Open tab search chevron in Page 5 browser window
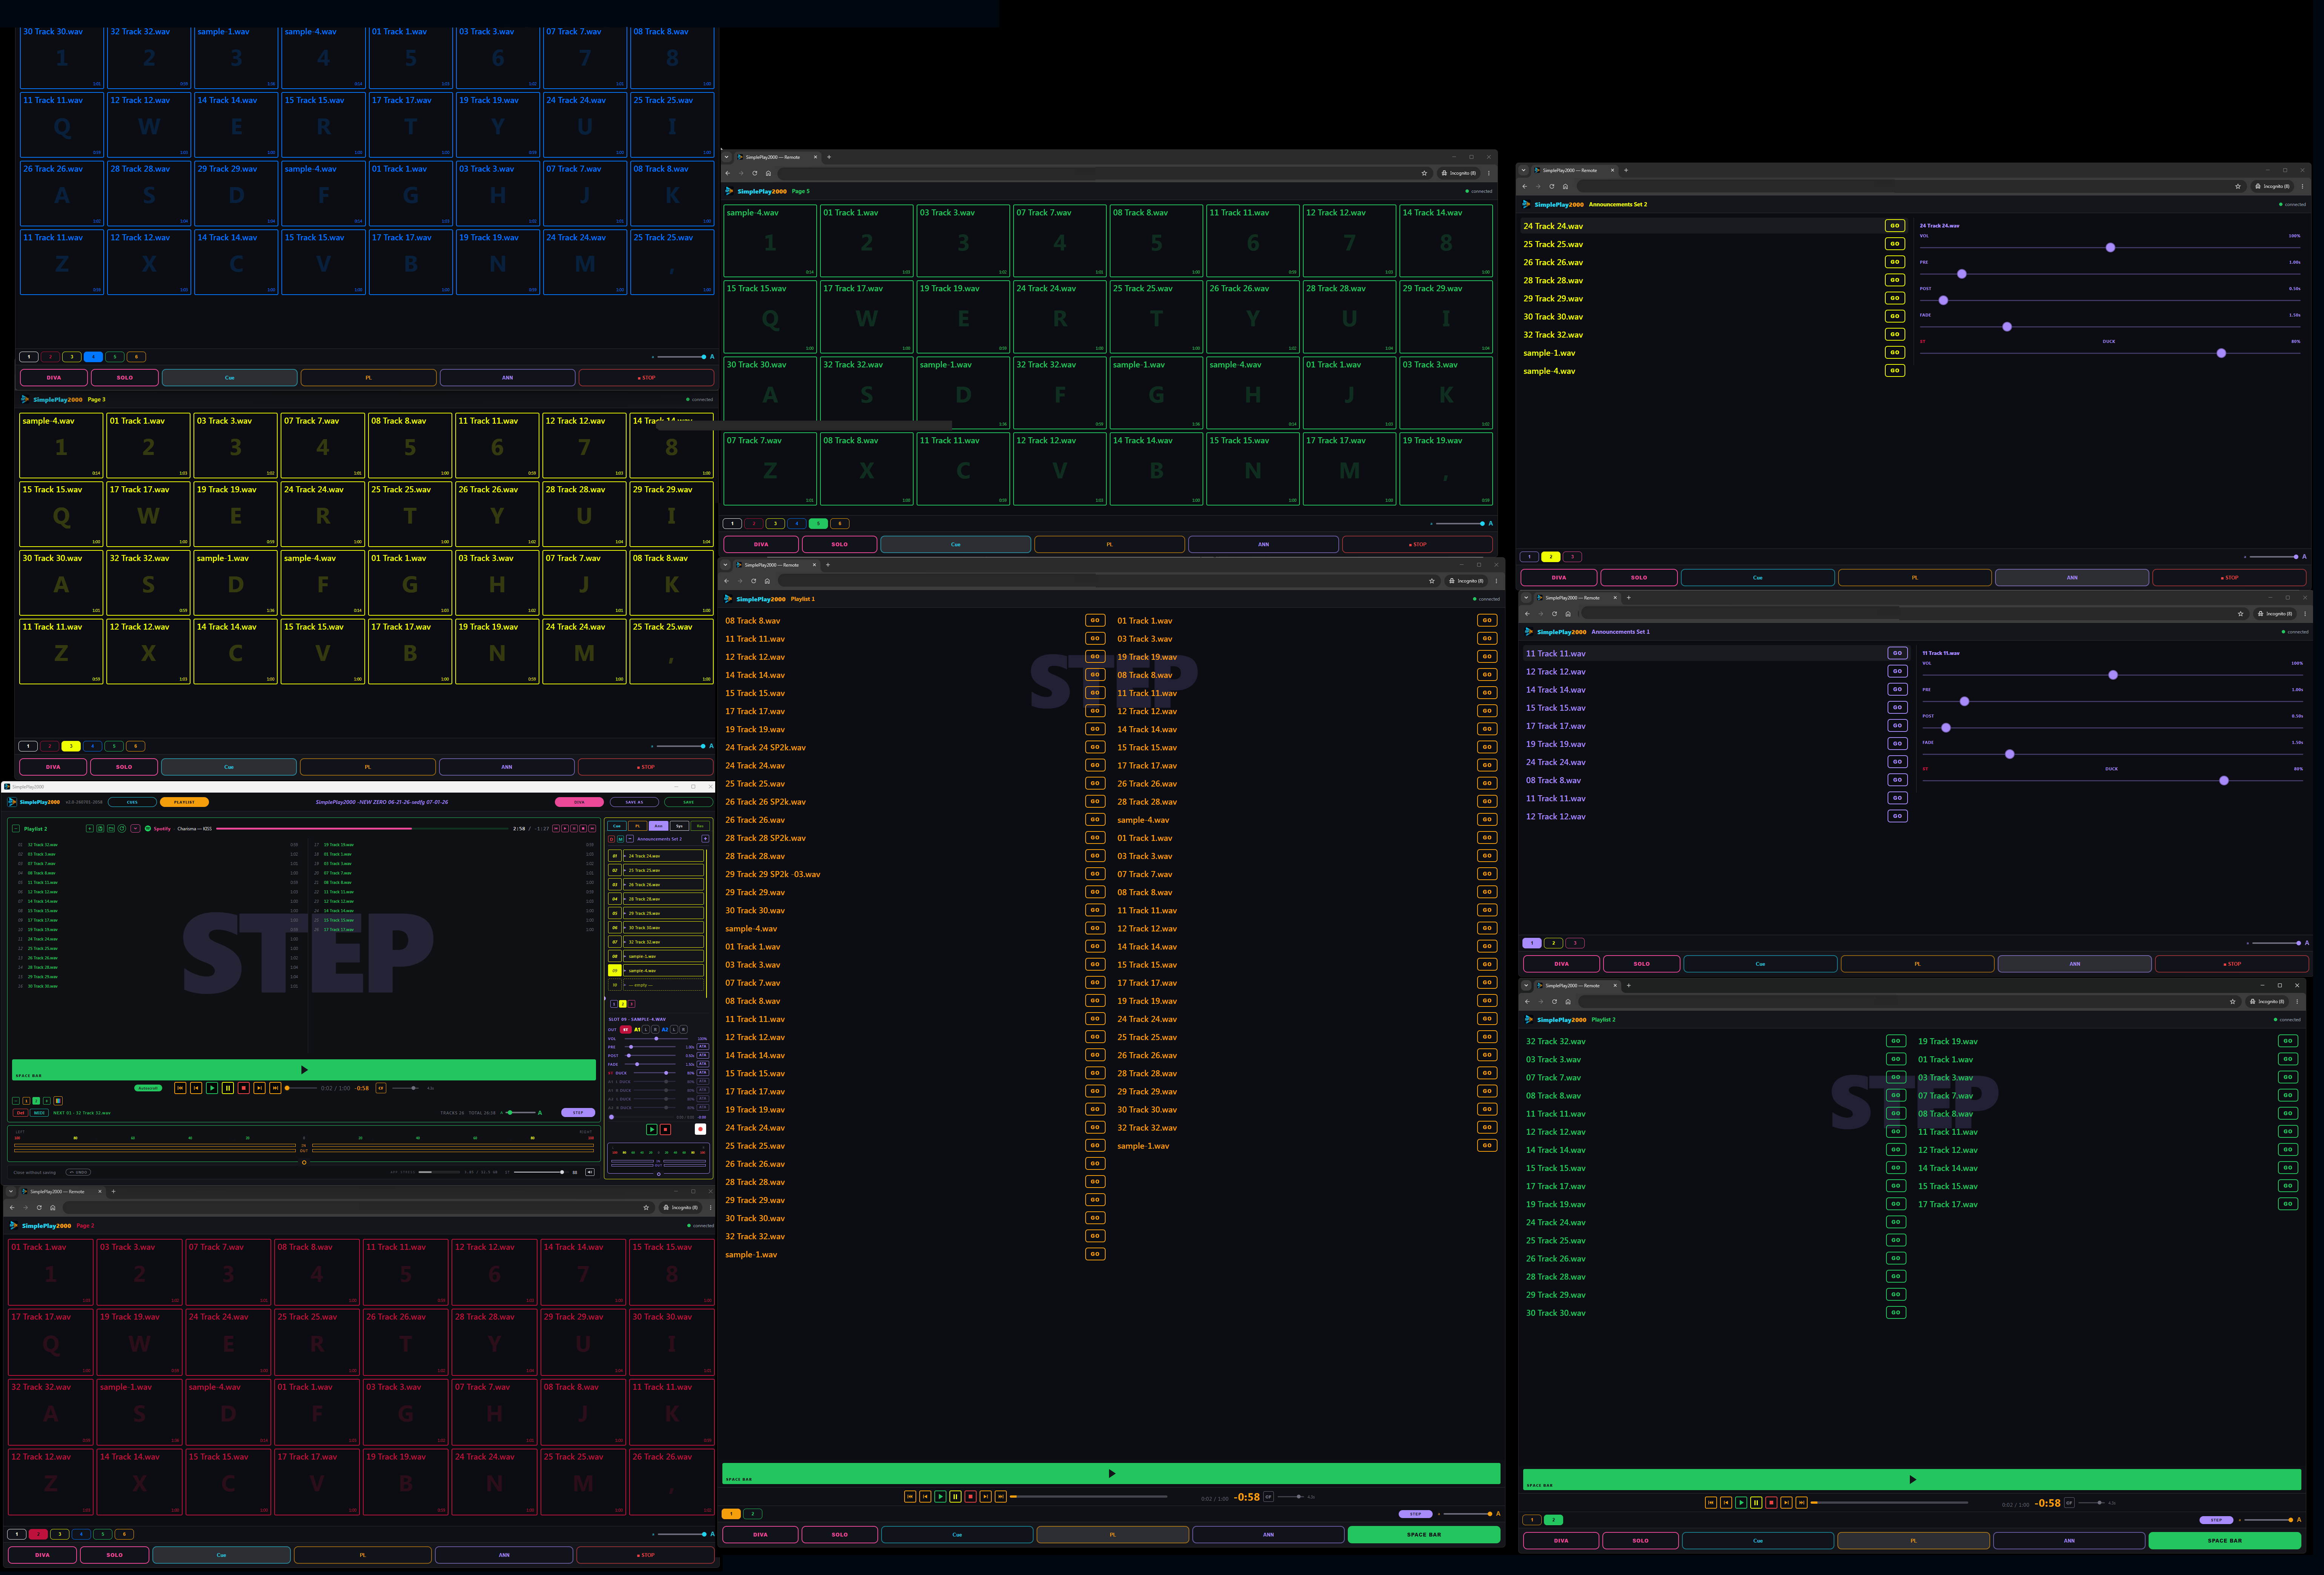Screen dimensions: 2324x1575 pos(727,157)
